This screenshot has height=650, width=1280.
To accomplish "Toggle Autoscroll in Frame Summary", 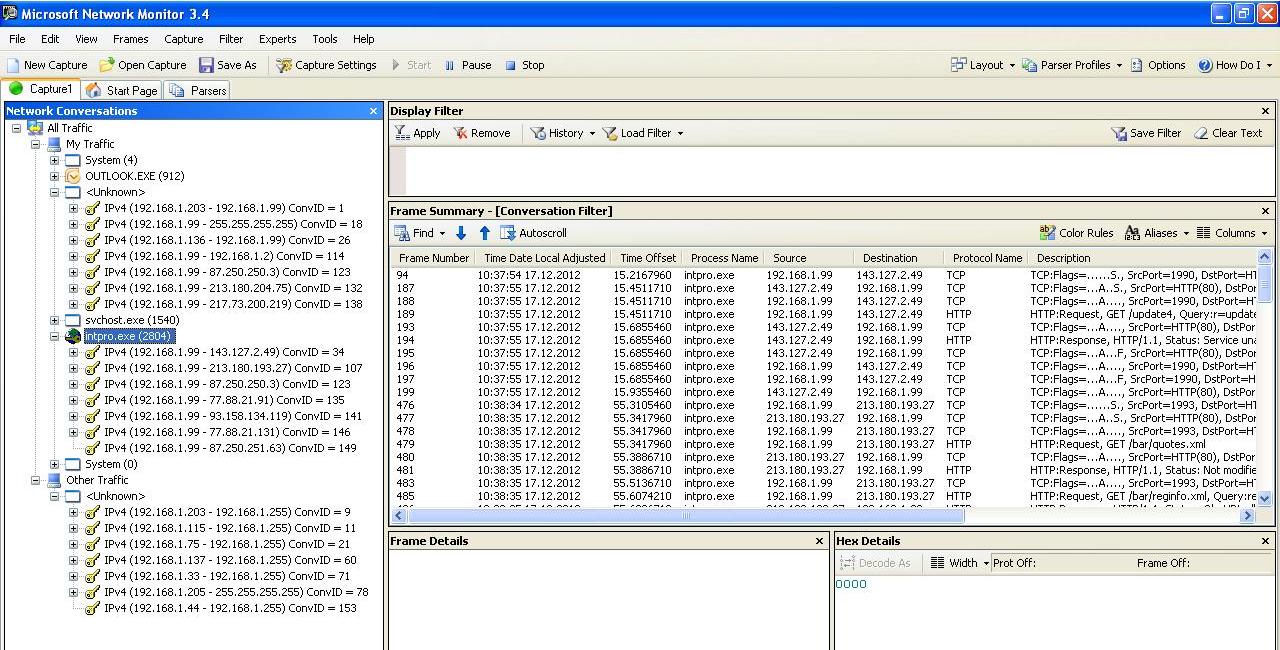I will tap(534, 233).
